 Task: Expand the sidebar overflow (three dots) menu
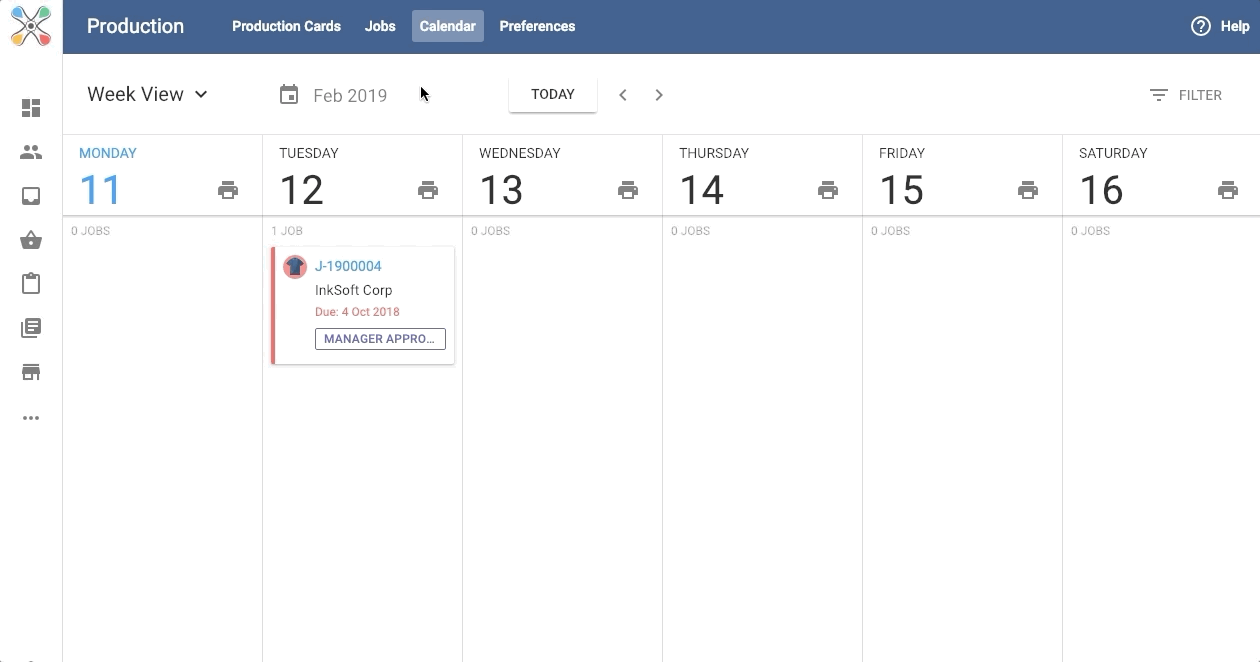(31, 418)
